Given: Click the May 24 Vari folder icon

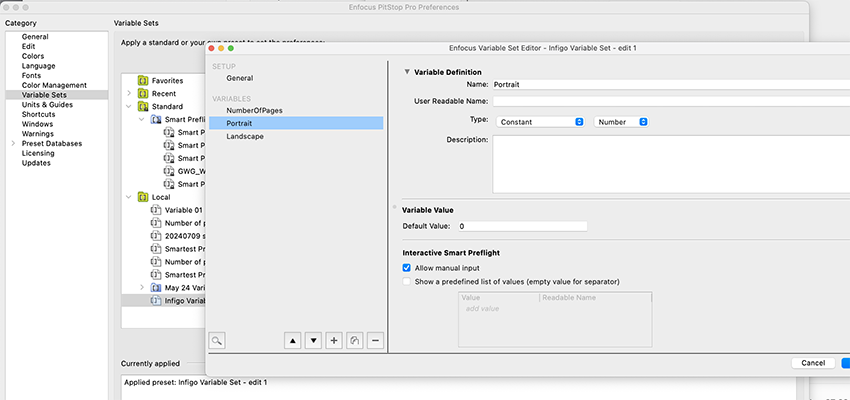Looking at the screenshot, I should [156, 287].
